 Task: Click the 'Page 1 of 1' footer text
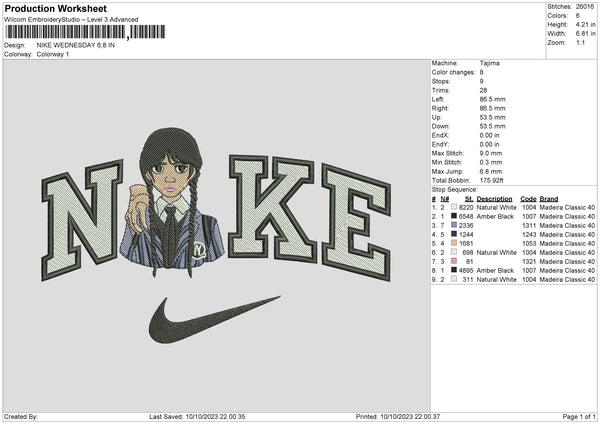[x=579, y=416]
